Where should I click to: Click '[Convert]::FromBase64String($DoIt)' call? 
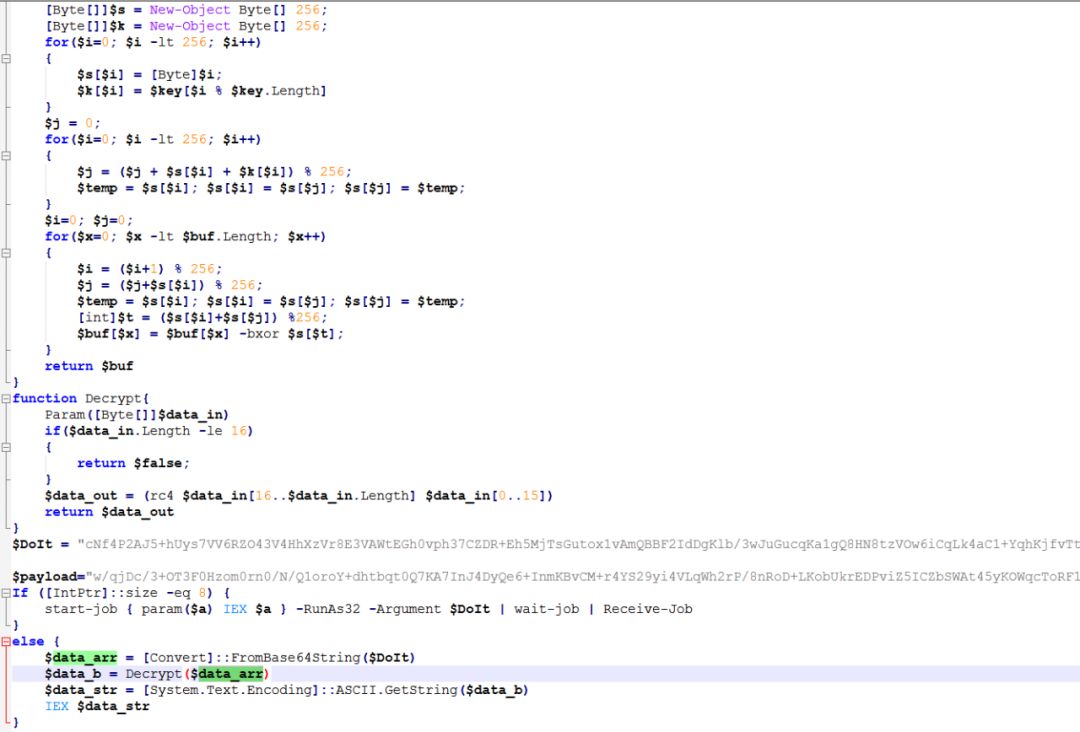pyautogui.click(x=278, y=658)
